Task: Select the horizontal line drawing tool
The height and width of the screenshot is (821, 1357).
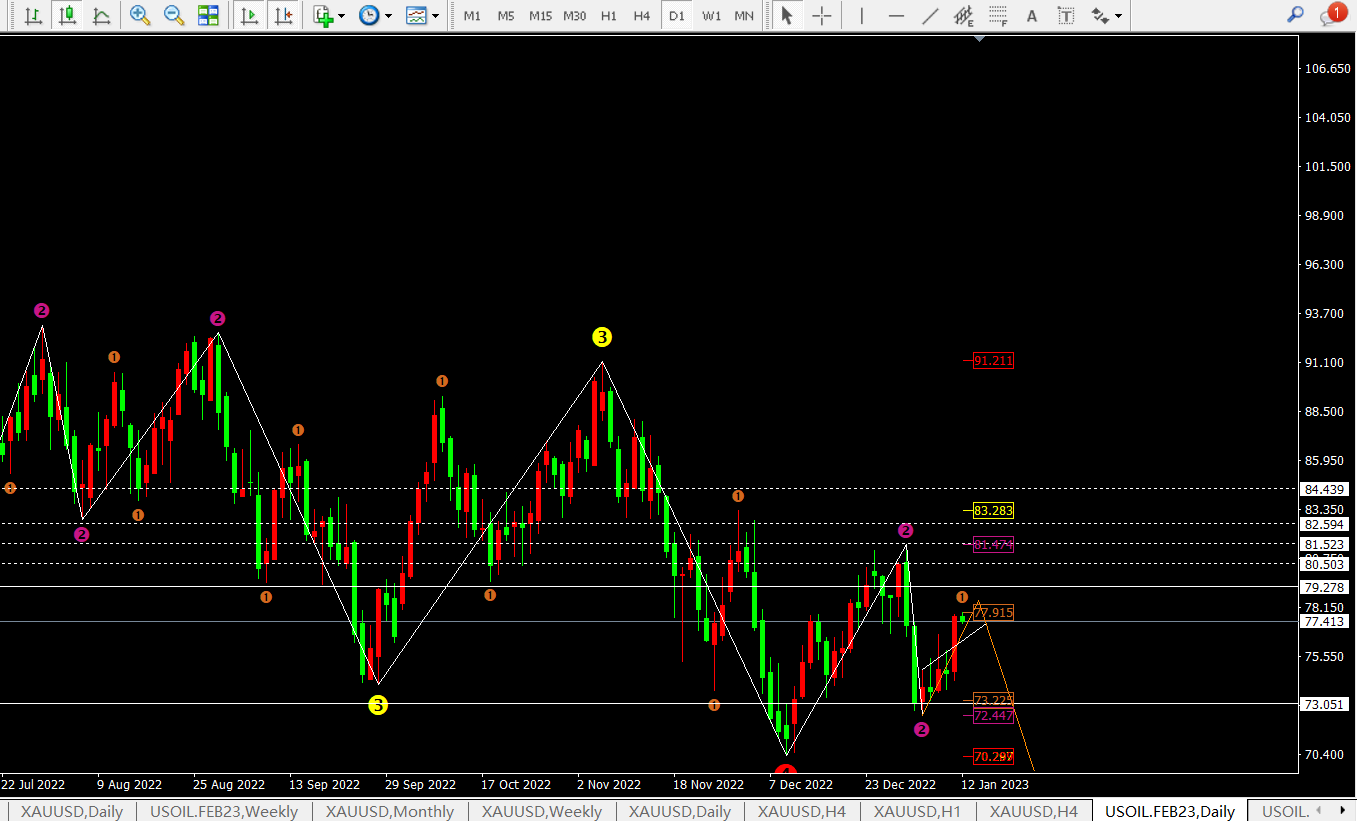Action: (896, 15)
